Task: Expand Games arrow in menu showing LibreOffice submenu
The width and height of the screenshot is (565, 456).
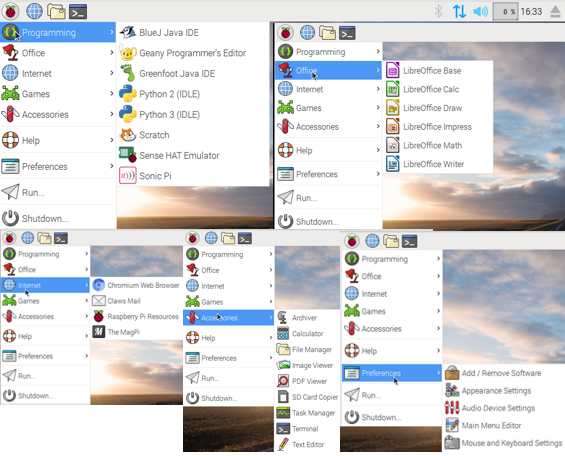Action: tap(378, 108)
